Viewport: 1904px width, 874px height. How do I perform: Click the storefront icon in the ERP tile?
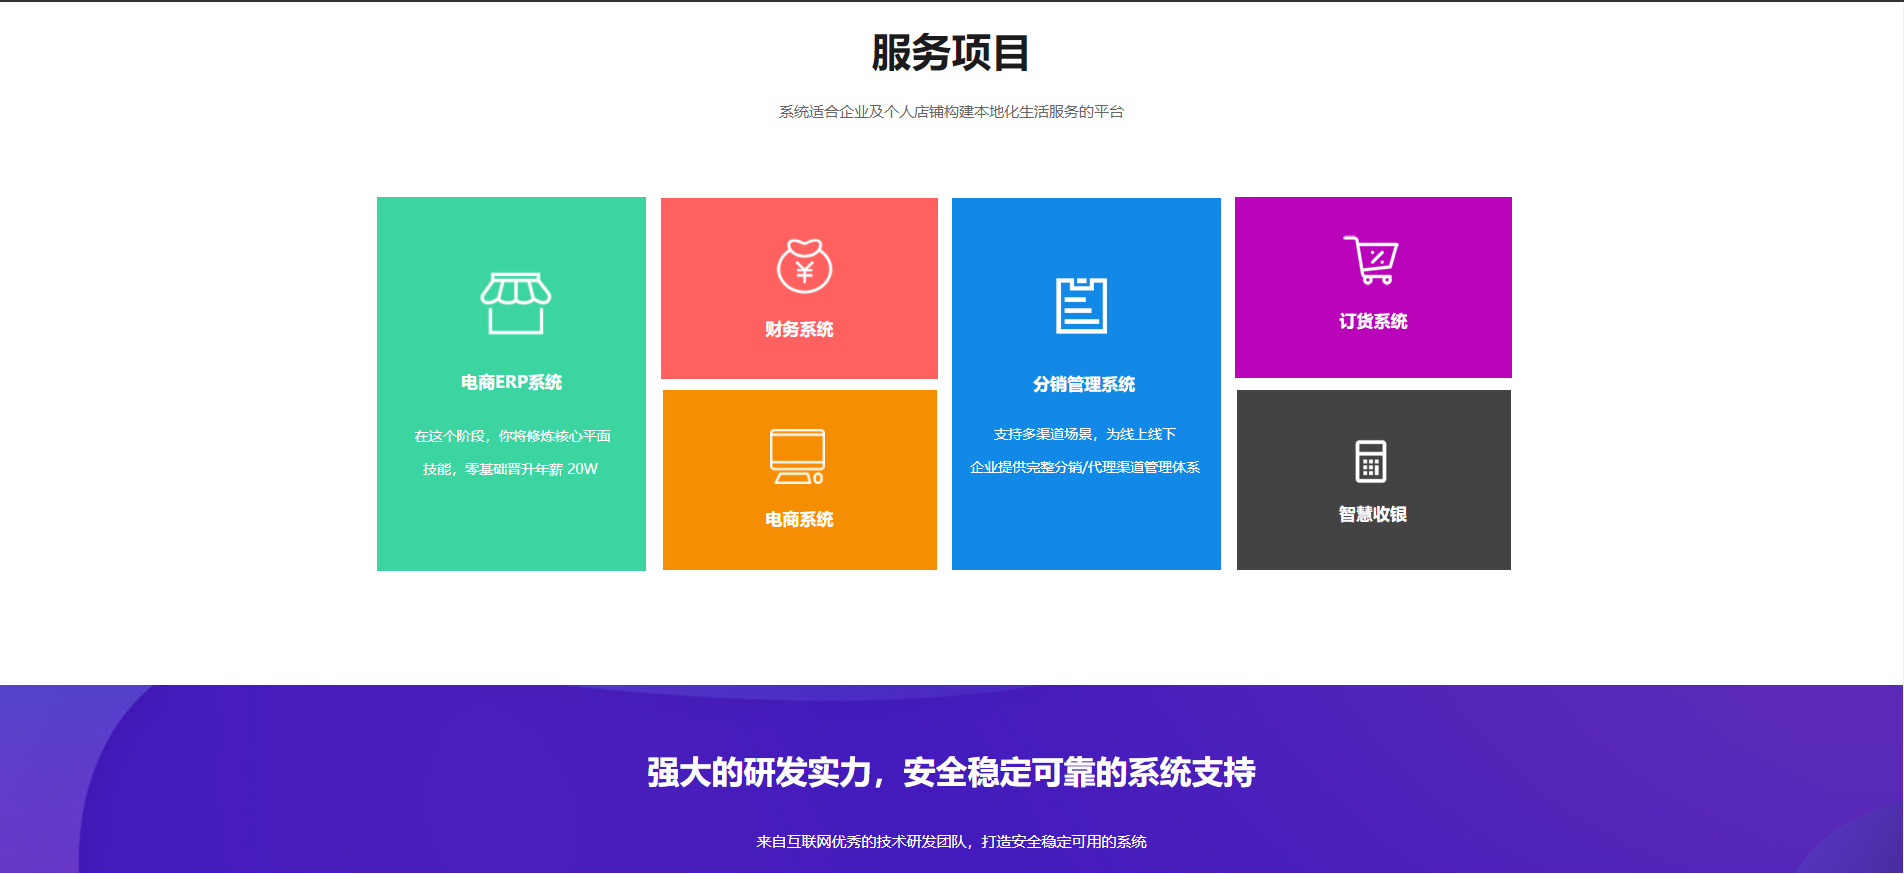coord(515,303)
